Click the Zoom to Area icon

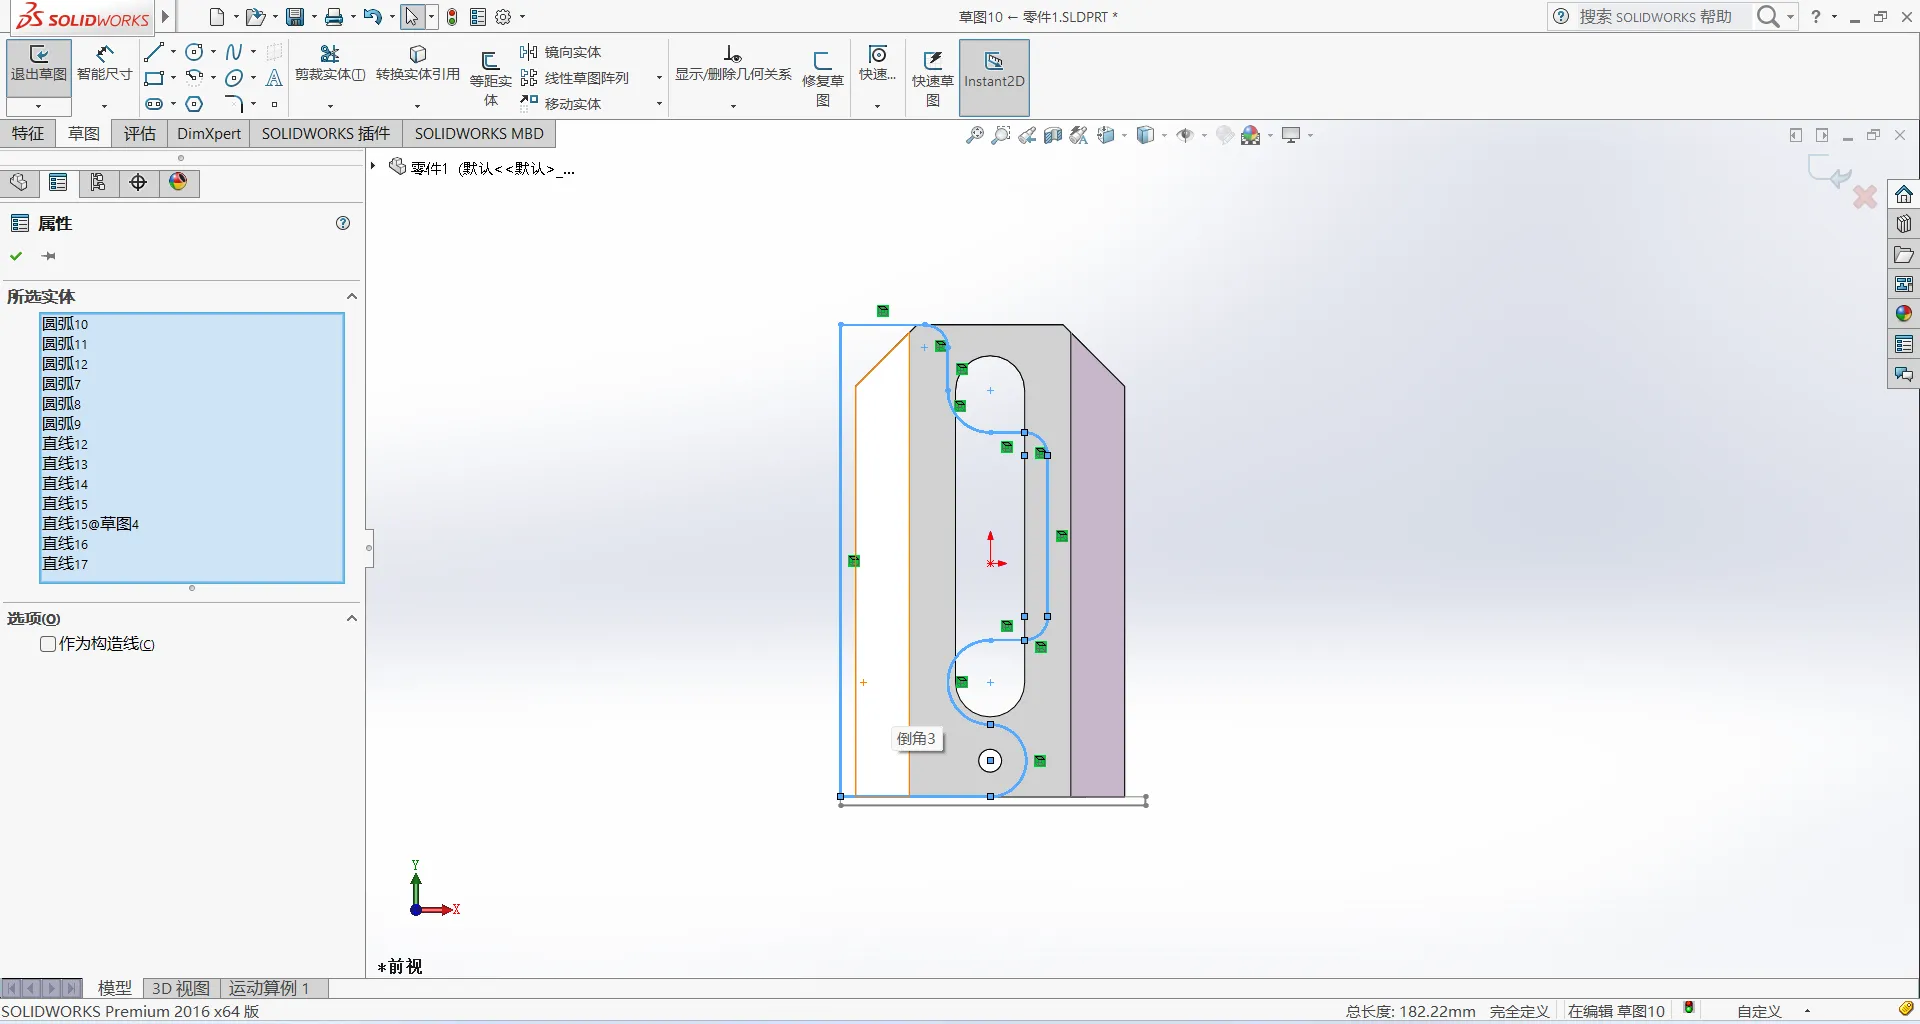pos(1001,135)
